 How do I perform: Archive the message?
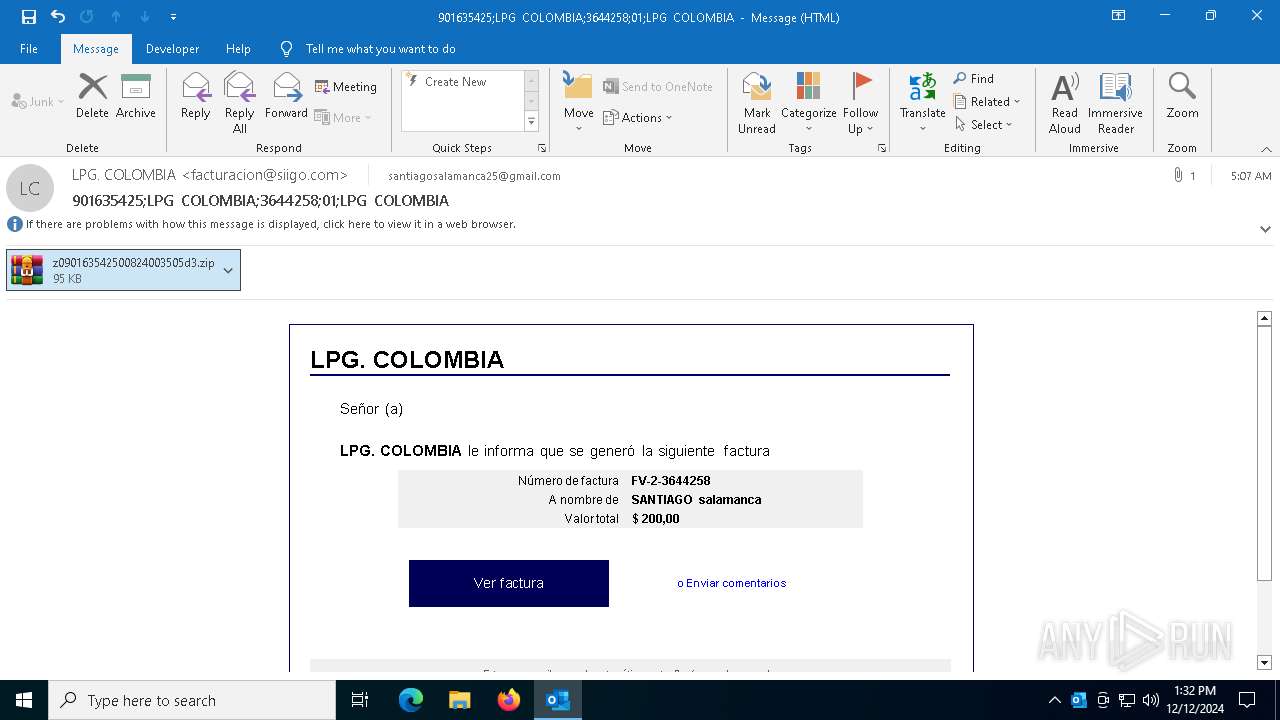(136, 96)
